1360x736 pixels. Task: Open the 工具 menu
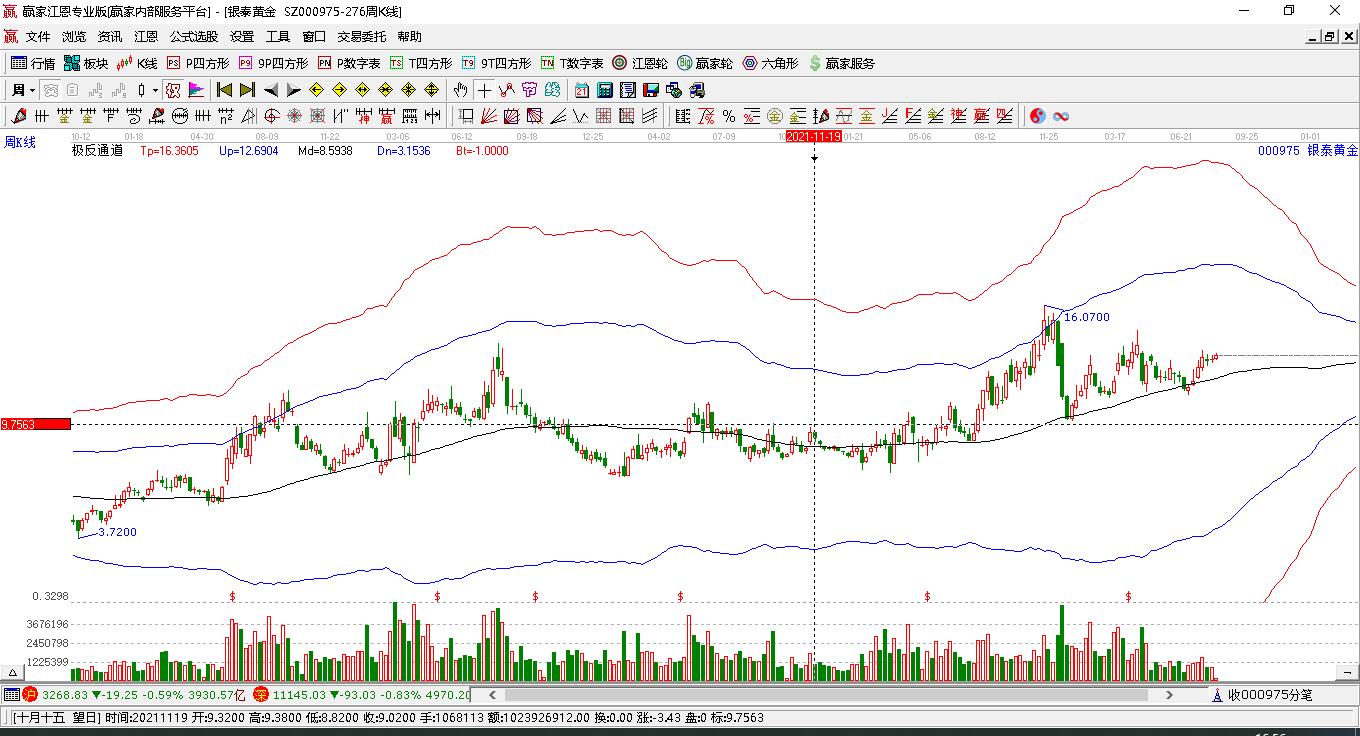(x=278, y=37)
